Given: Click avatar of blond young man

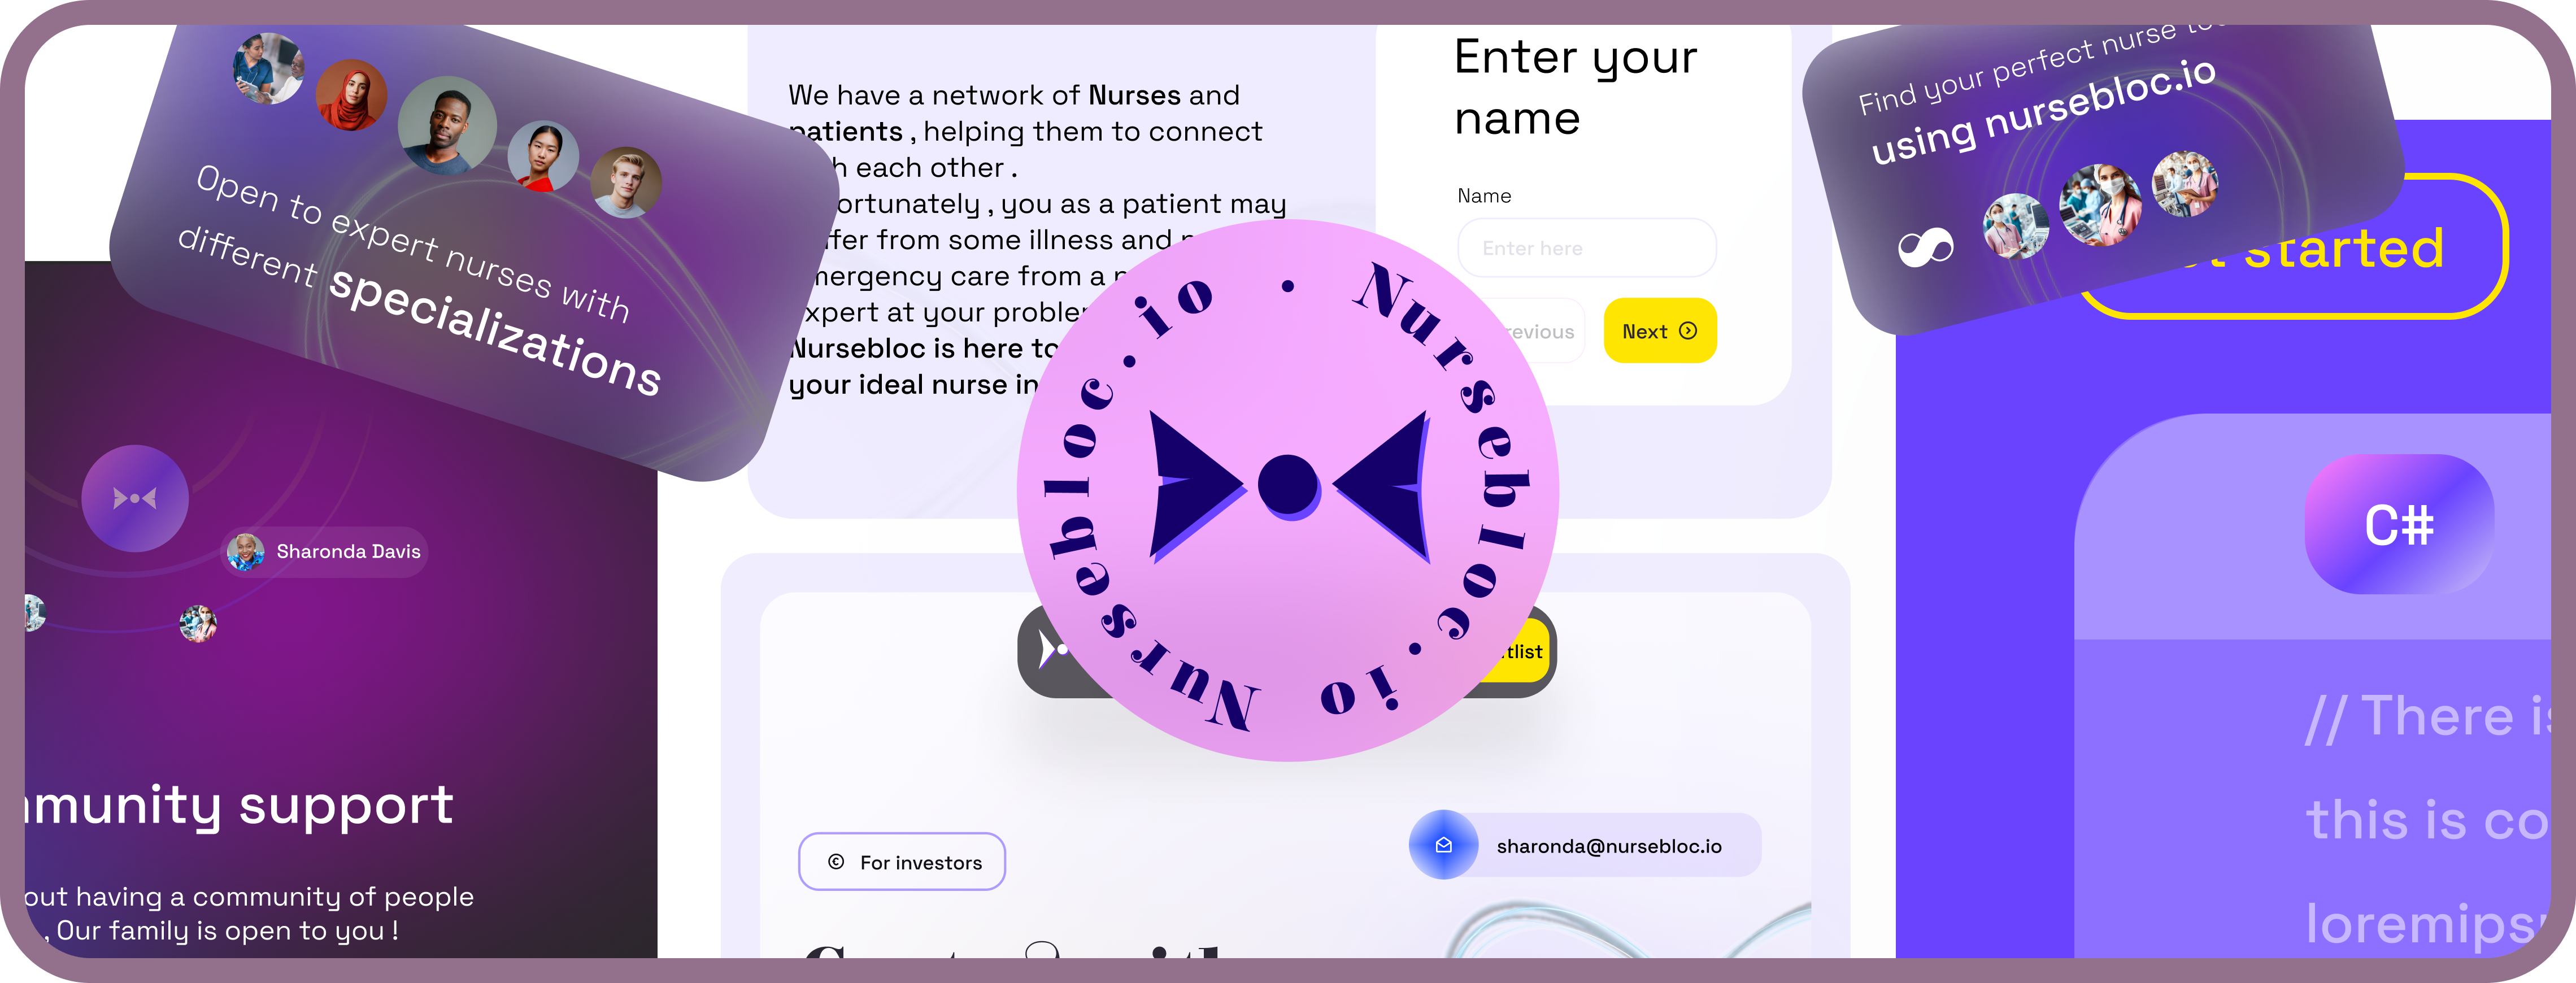Looking at the screenshot, I should coord(625,182).
